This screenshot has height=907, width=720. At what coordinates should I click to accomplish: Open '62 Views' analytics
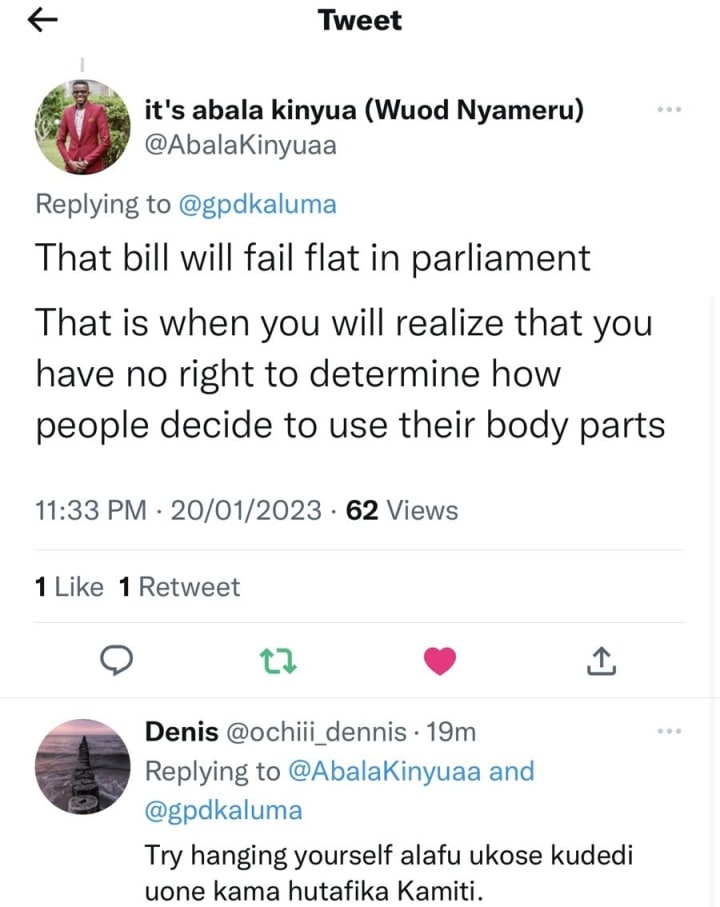[402, 510]
